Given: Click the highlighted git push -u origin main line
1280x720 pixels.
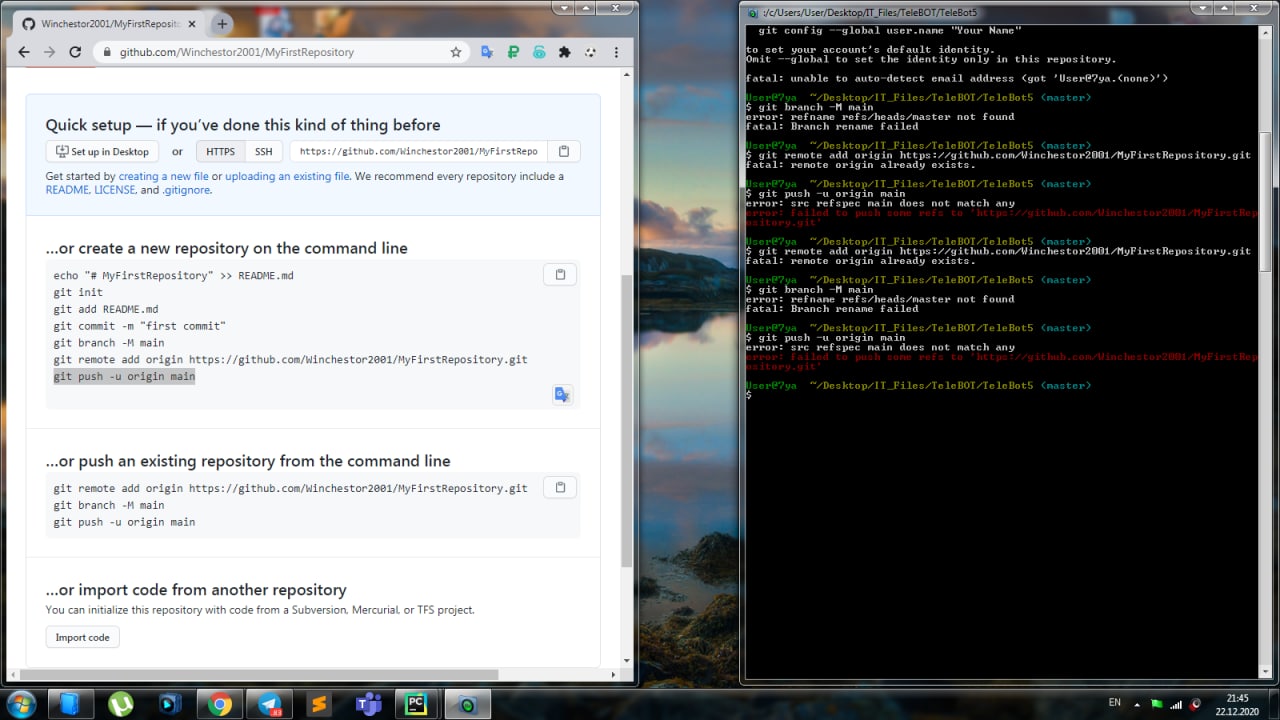Looking at the screenshot, I should point(124,377).
